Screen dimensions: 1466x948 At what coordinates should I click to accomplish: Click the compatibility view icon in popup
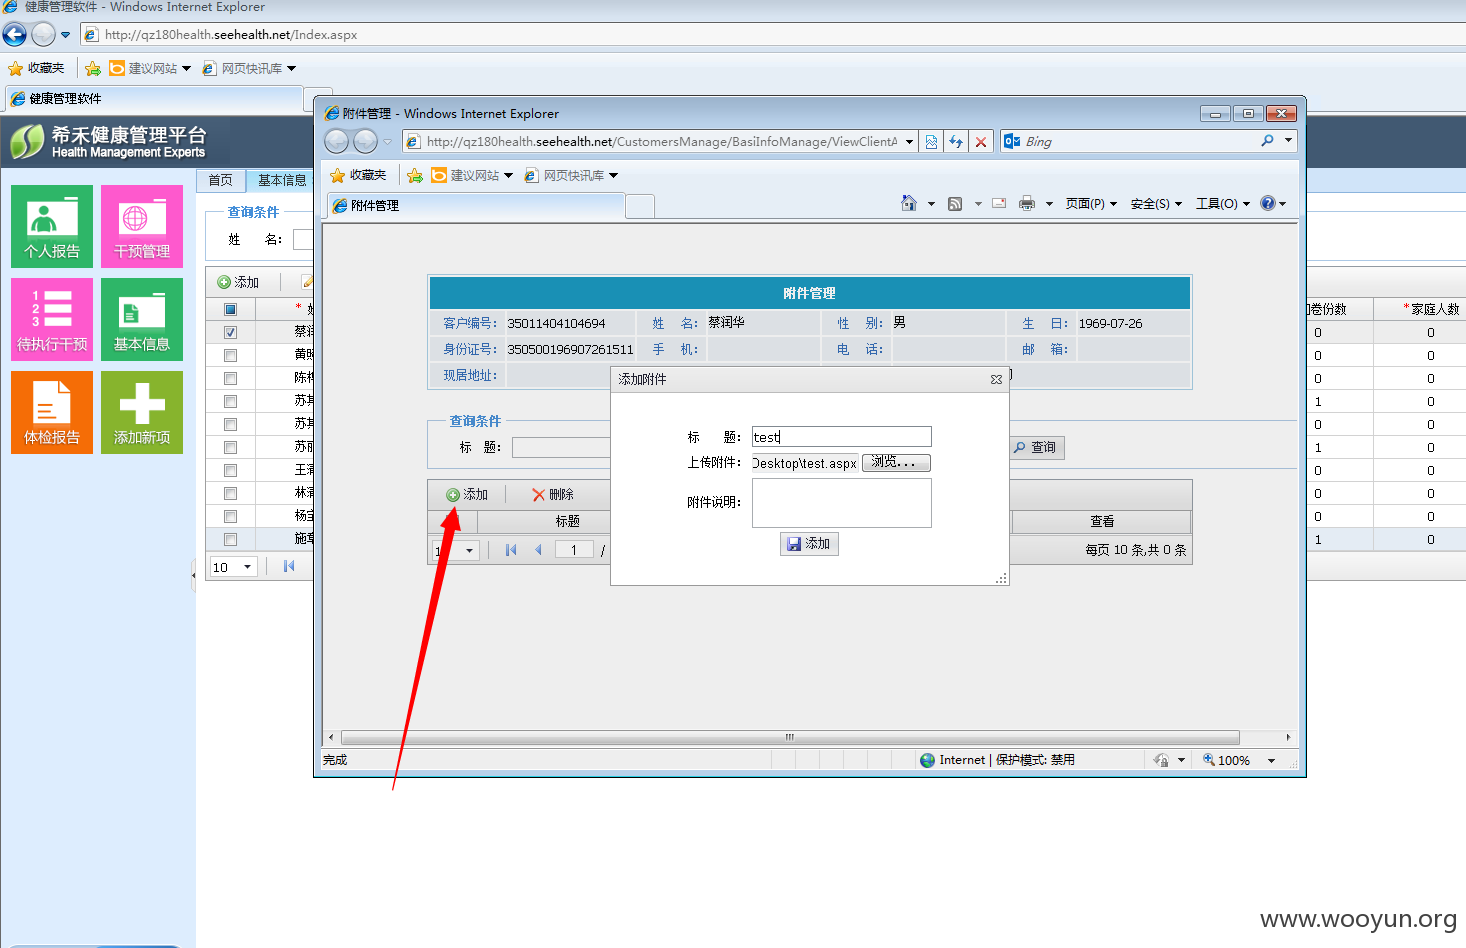click(931, 142)
